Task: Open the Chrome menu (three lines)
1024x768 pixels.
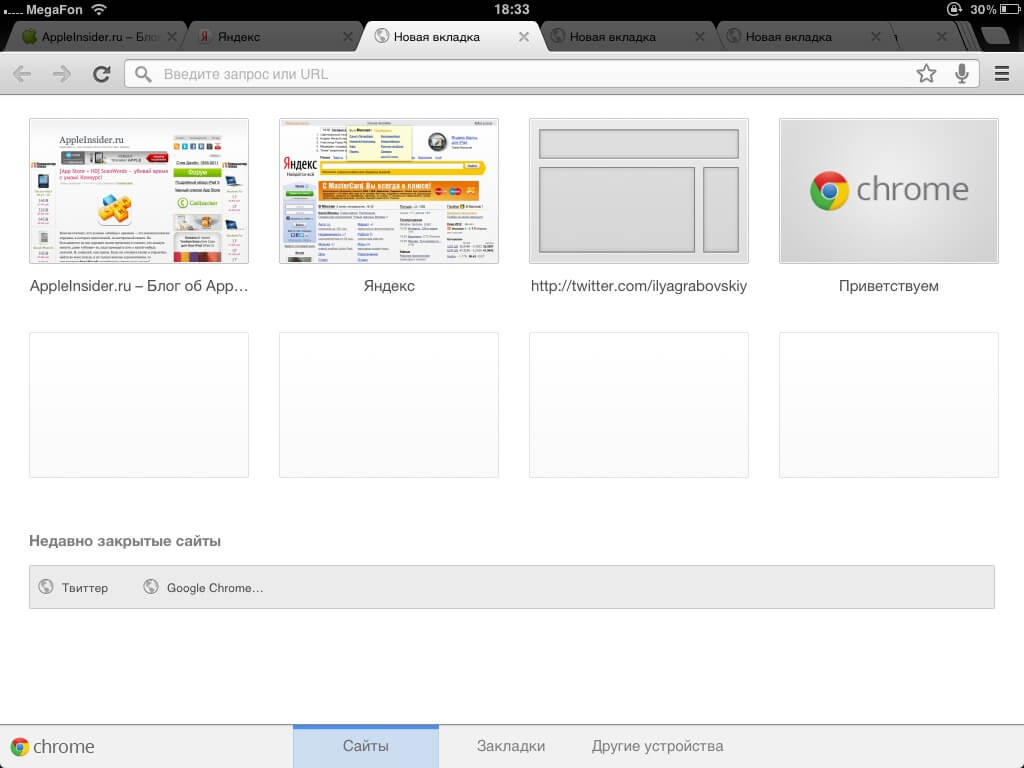Action: point(1002,73)
